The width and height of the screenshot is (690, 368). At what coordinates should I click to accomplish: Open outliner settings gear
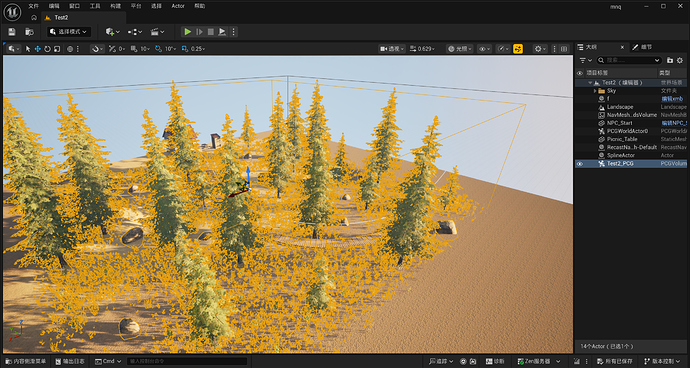(679, 60)
